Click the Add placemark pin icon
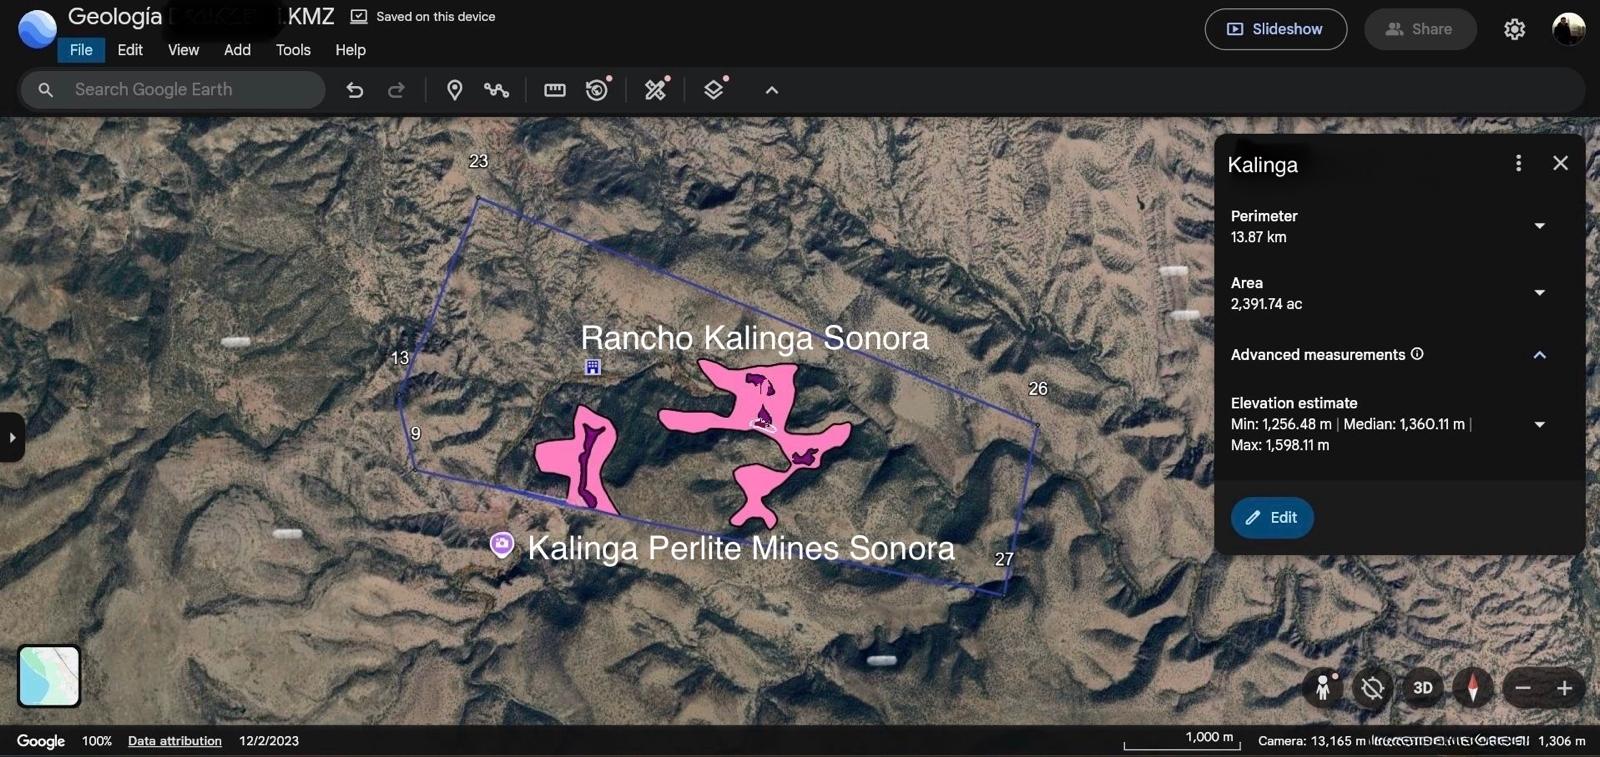This screenshot has height=757, width=1600. coord(454,90)
